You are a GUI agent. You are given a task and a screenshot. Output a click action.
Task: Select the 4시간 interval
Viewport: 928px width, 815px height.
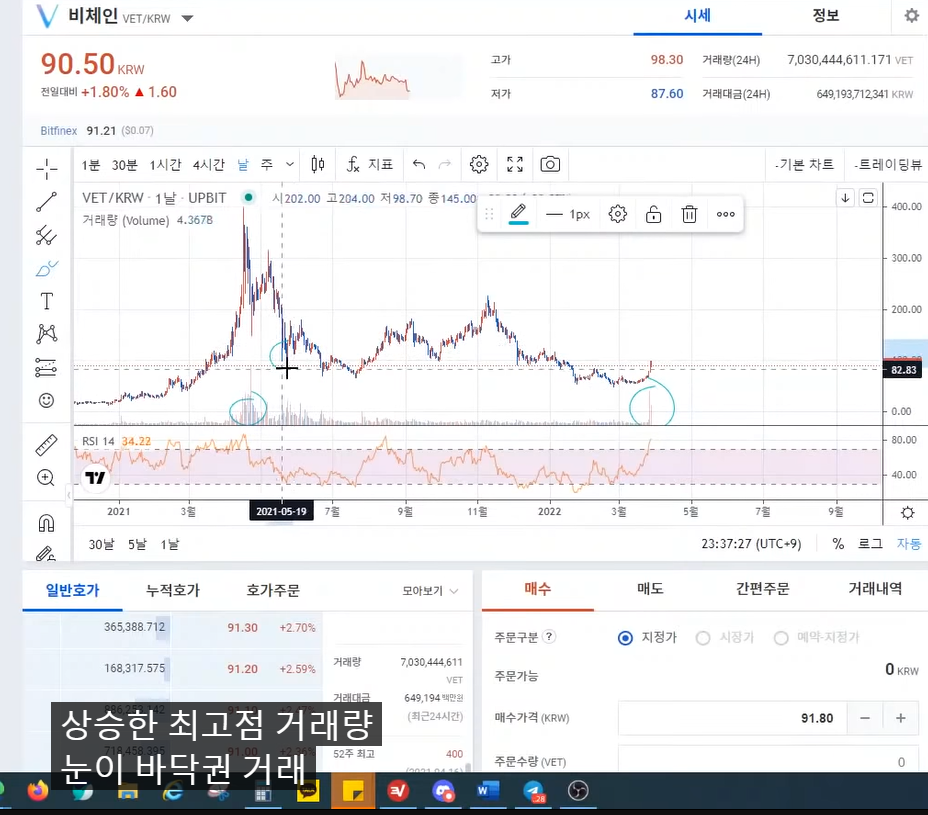coord(208,165)
